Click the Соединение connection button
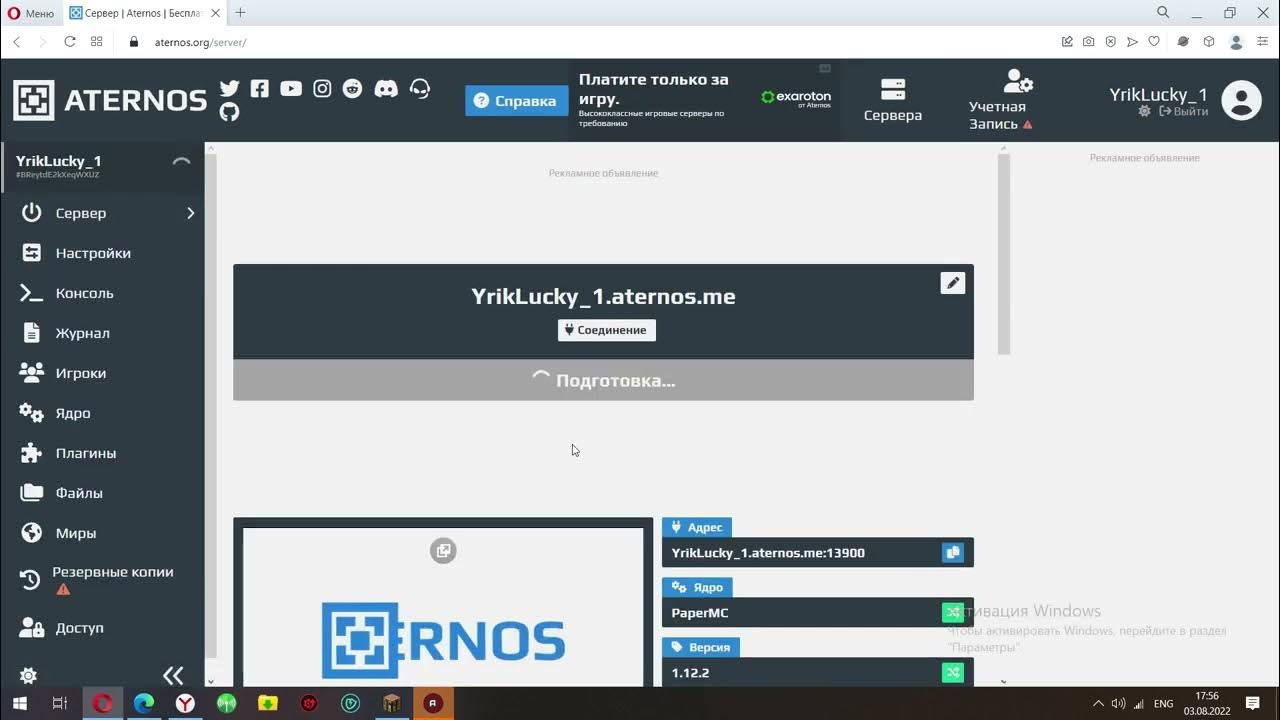 607,330
